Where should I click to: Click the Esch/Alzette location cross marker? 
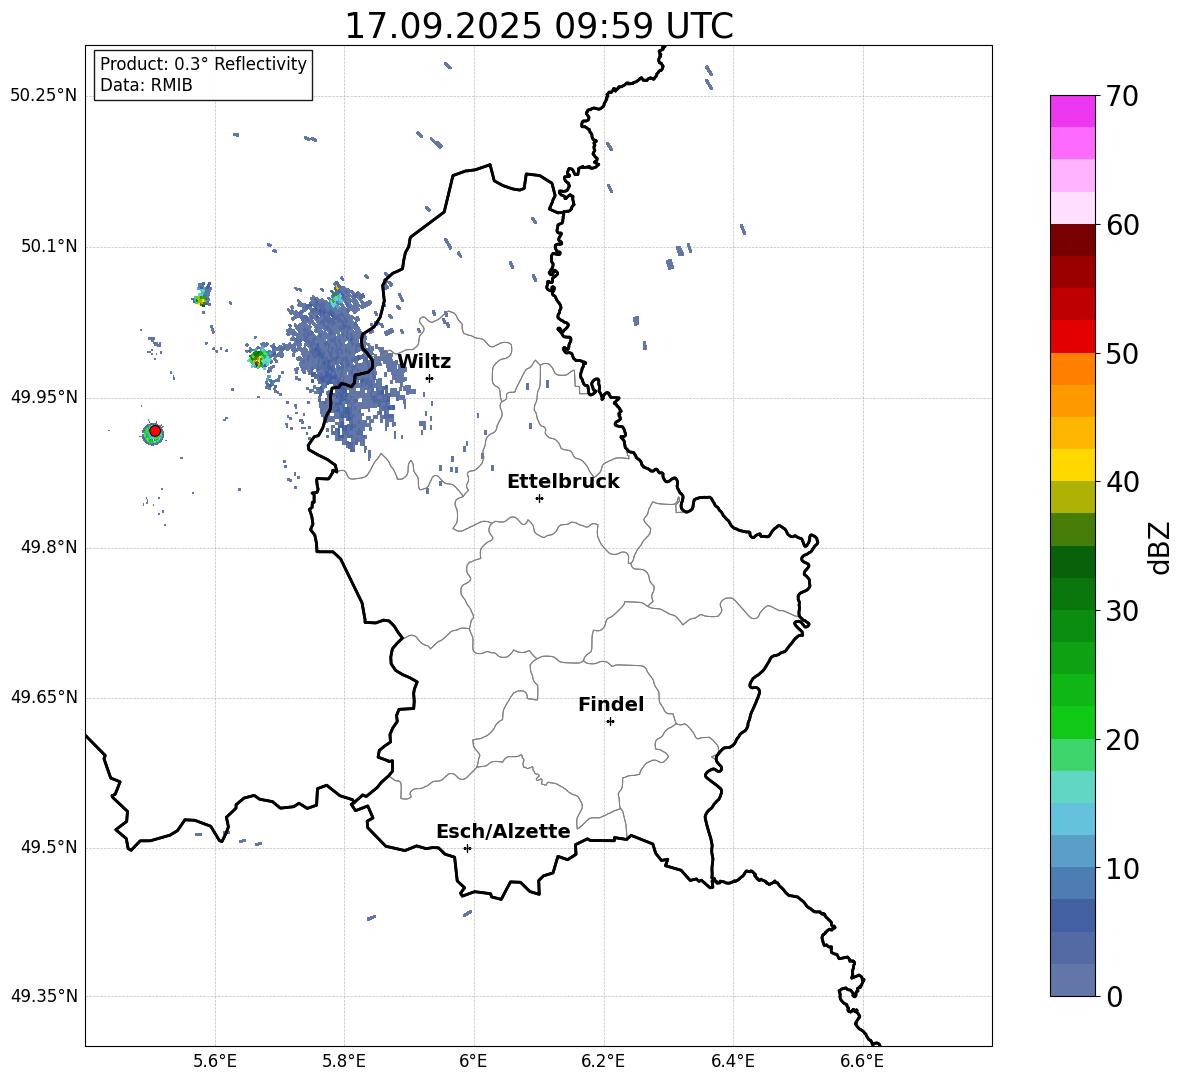pos(467,848)
